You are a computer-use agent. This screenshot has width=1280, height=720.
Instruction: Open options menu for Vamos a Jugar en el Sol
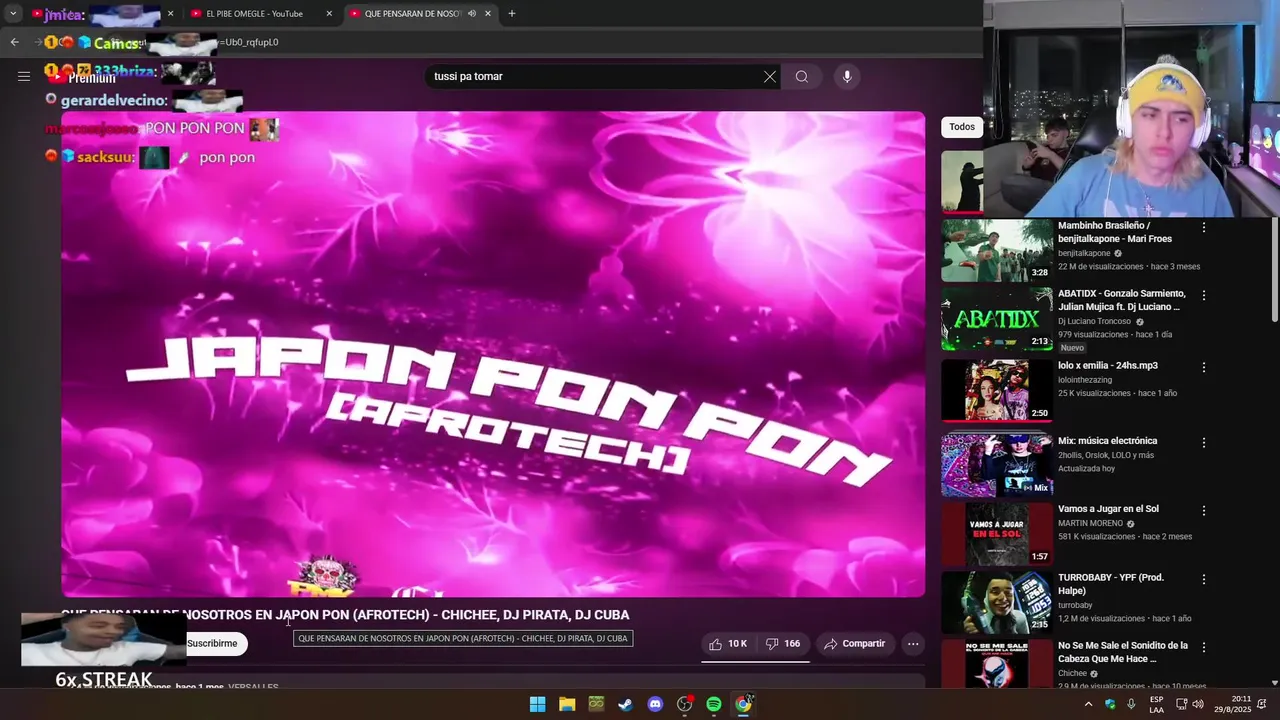click(x=1204, y=511)
